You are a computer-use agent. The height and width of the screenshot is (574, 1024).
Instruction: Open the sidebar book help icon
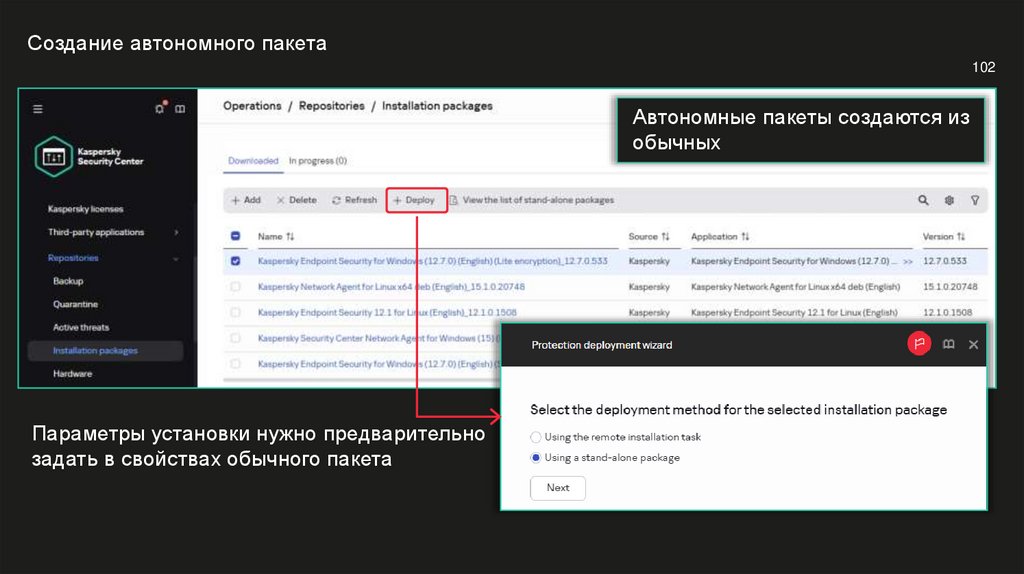[180, 109]
